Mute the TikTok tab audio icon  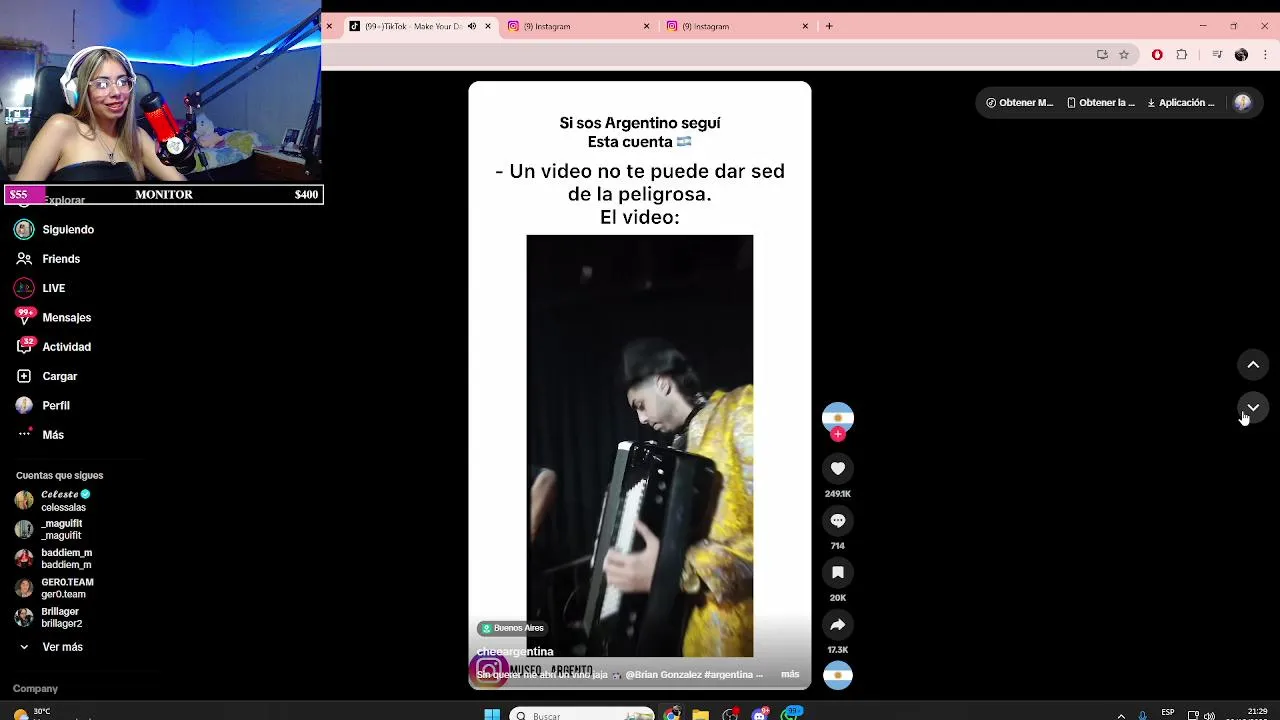[x=472, y=26]
